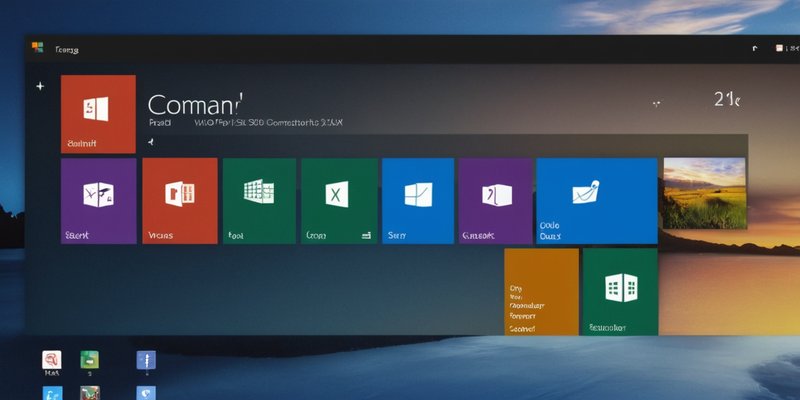Click the small white square icon top right

[x=779, y=48]
